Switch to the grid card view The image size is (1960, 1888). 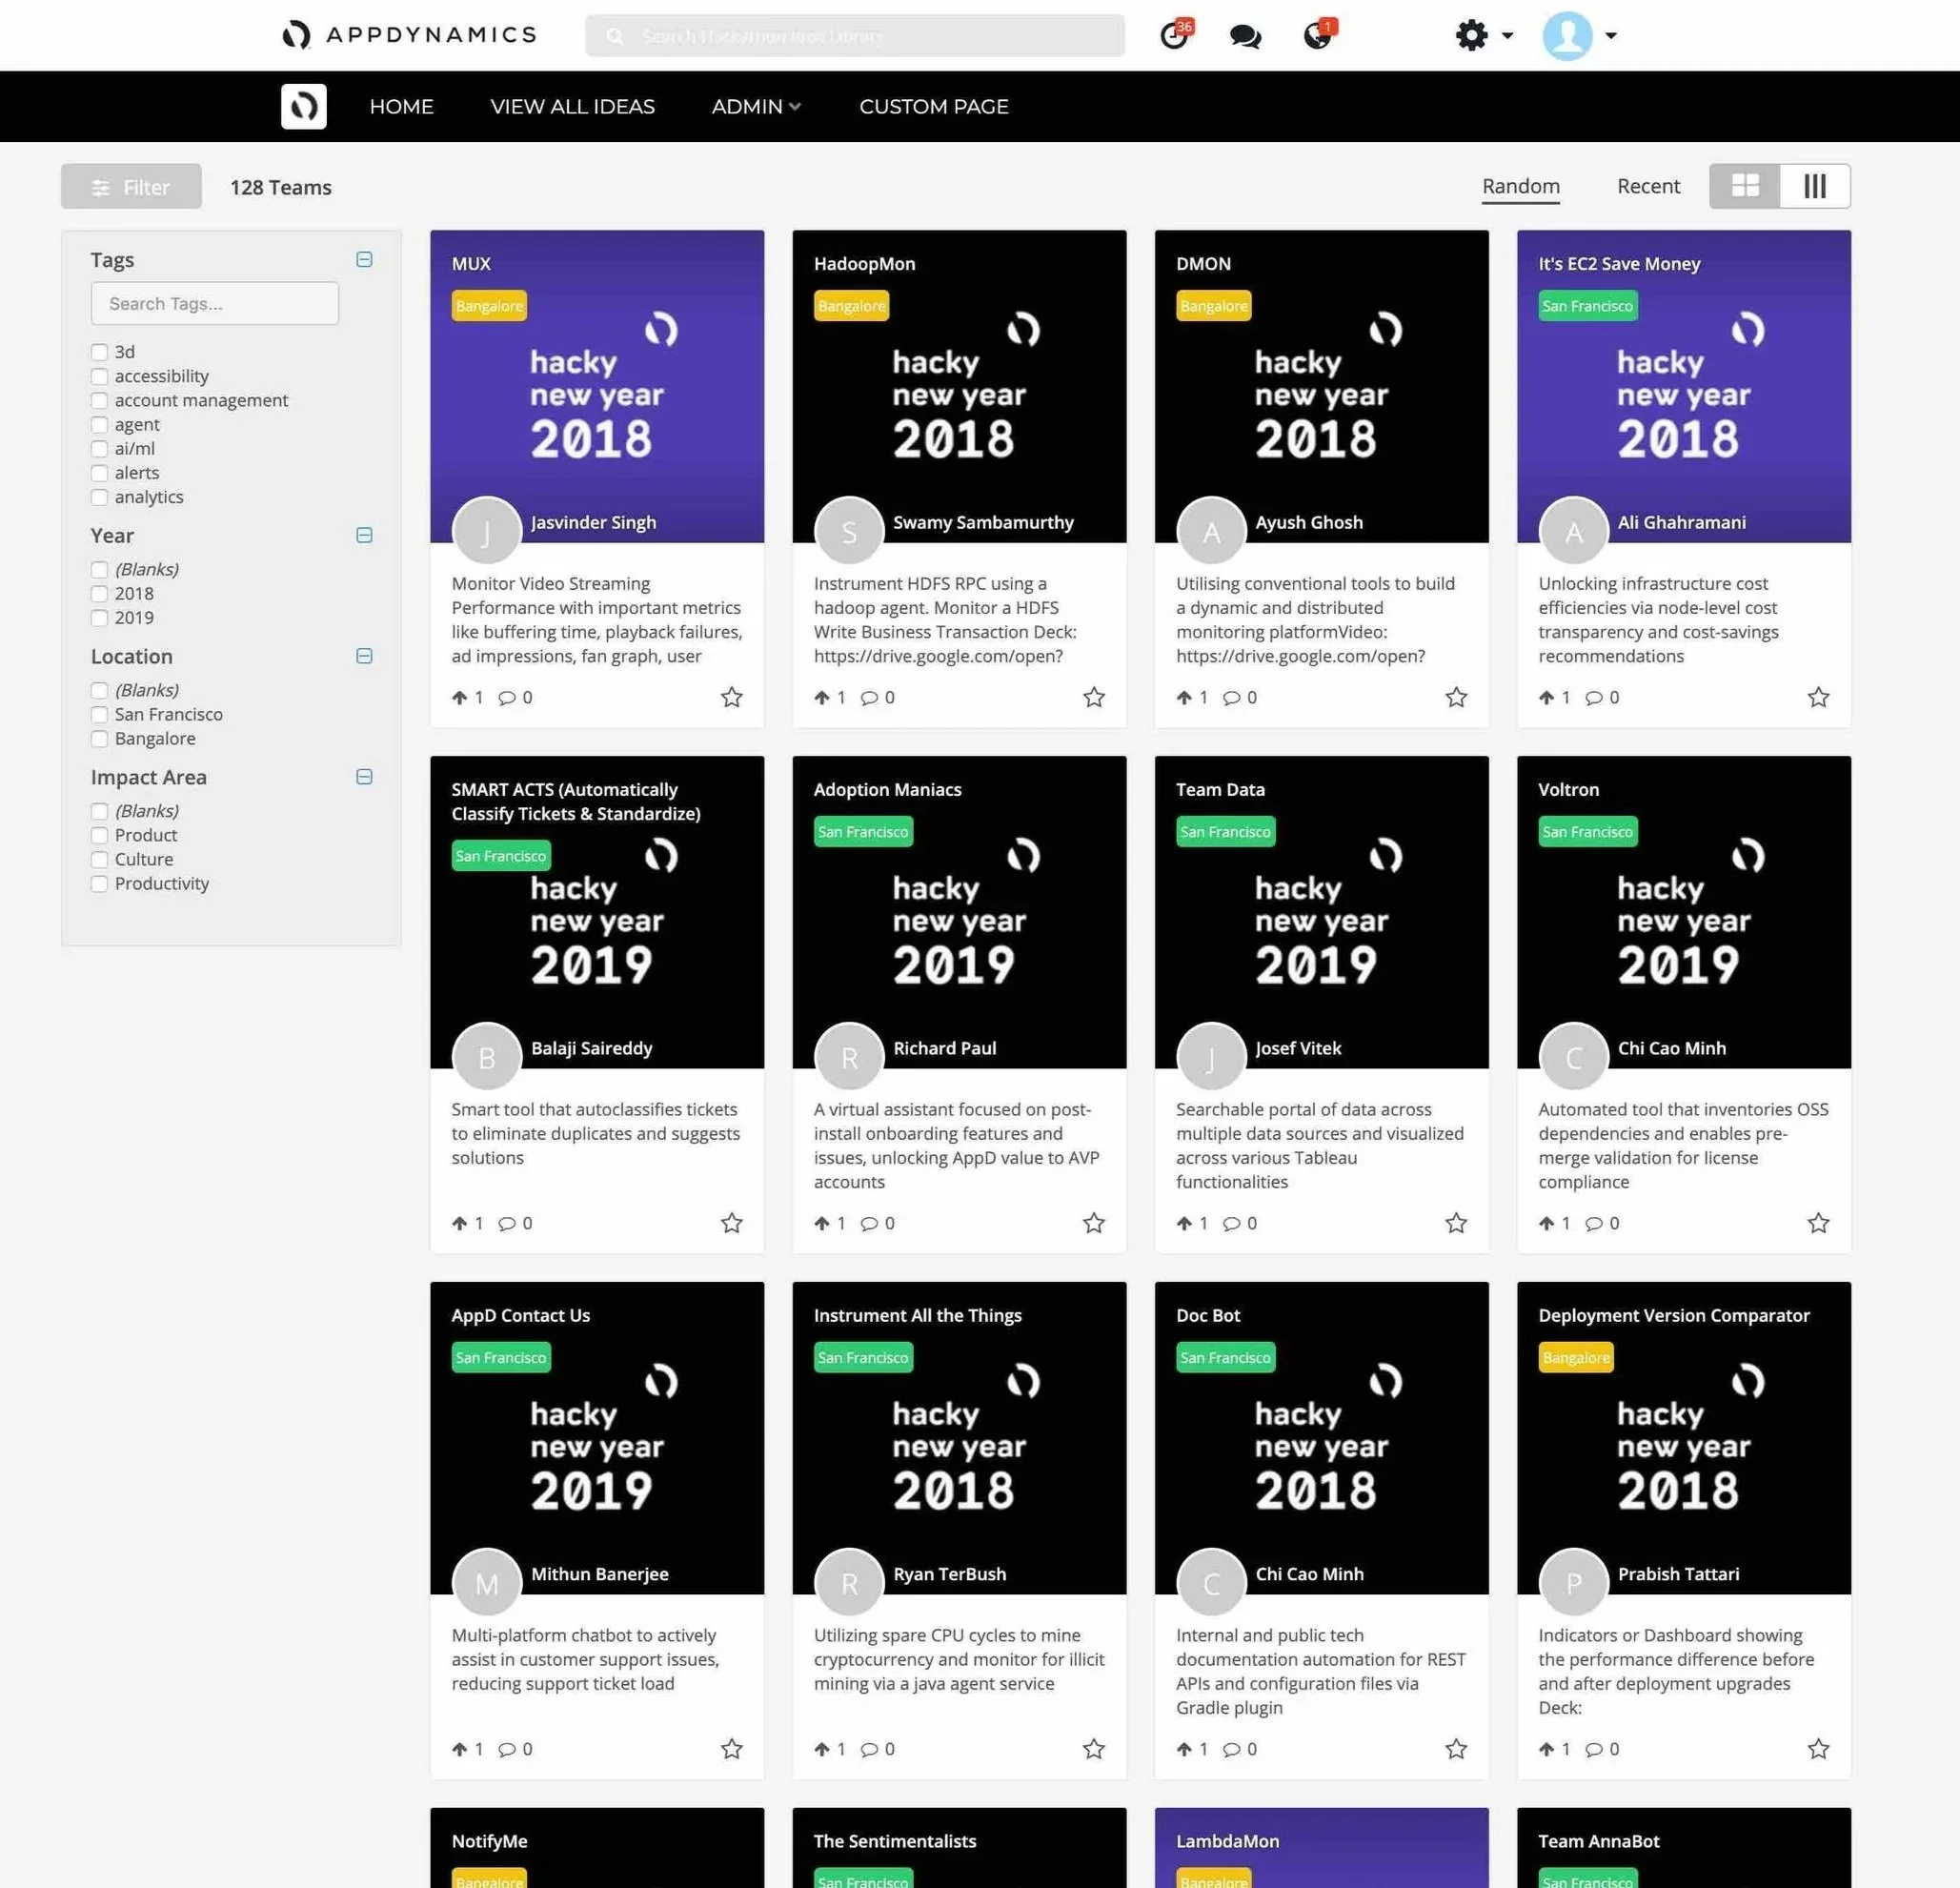[1745, 186]
